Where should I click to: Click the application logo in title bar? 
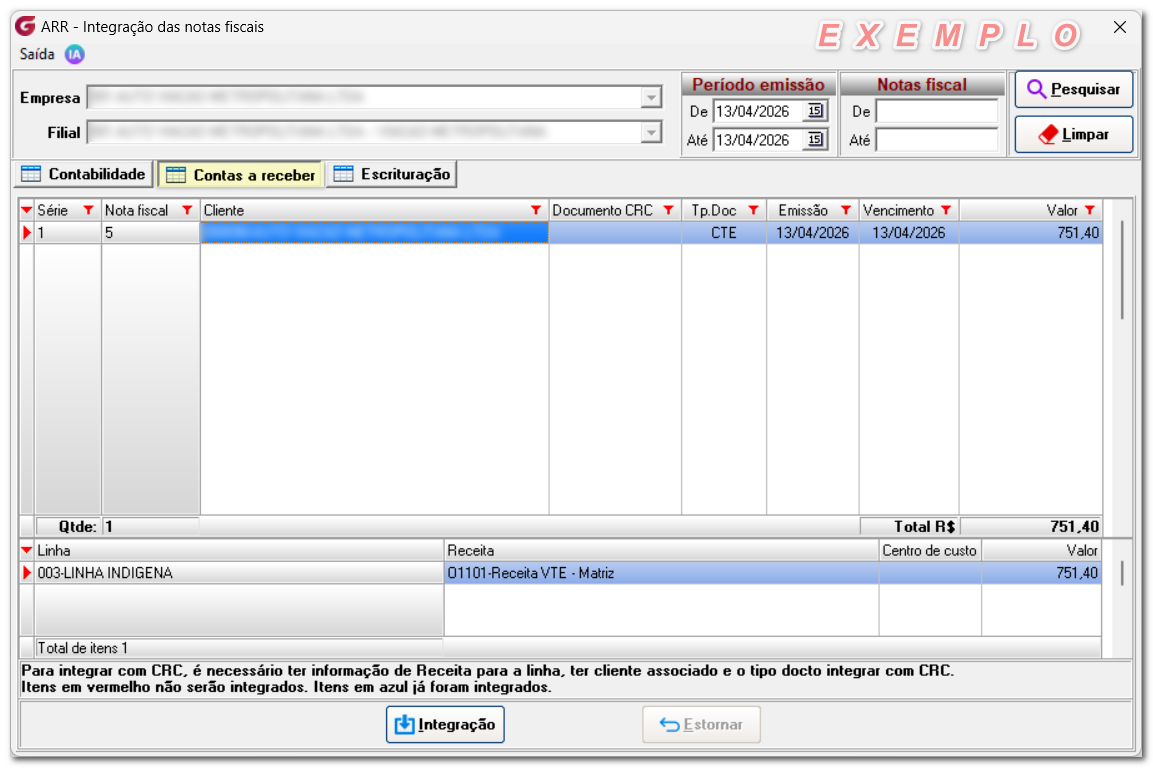point(25,26)
